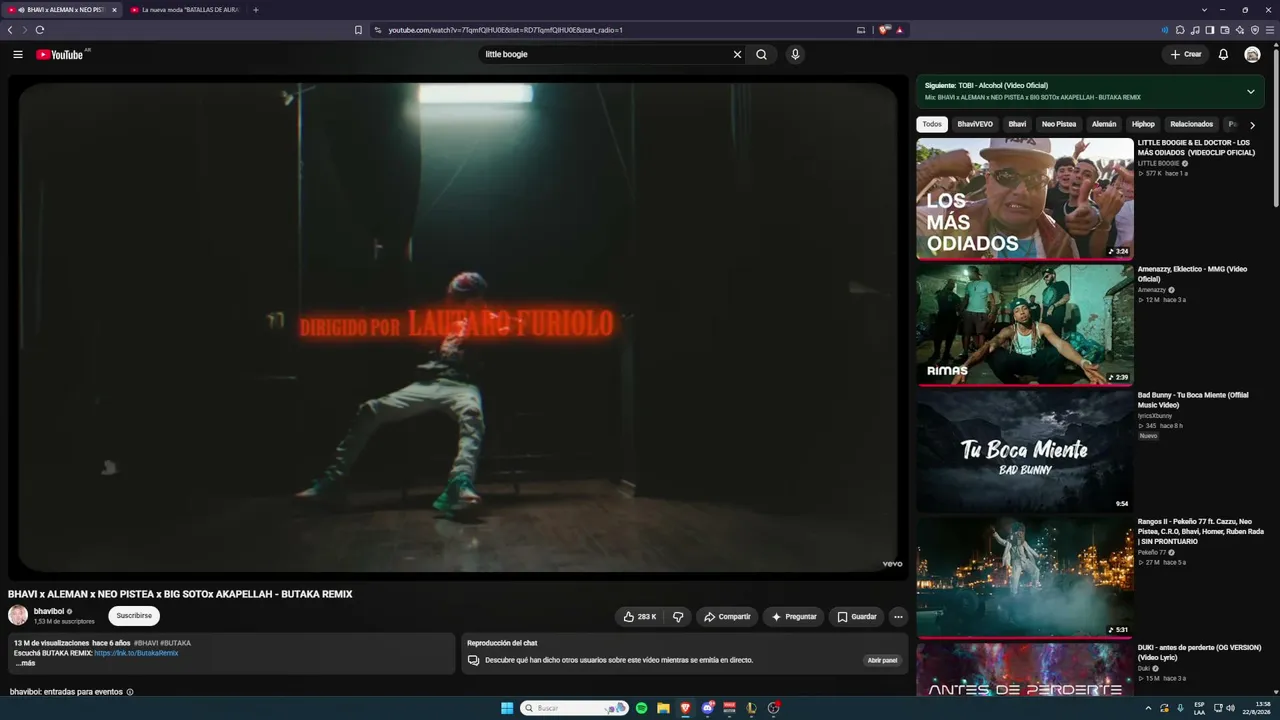Open the Windows Start menu
Image resolution: width=1280 pixels, height=720 pixels.
(507, 708)
